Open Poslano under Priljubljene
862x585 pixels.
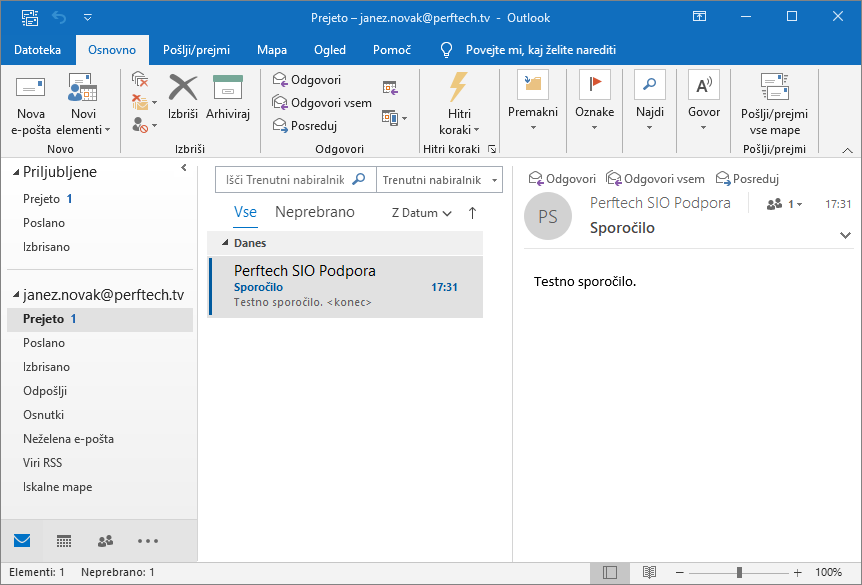coord(44,223)
